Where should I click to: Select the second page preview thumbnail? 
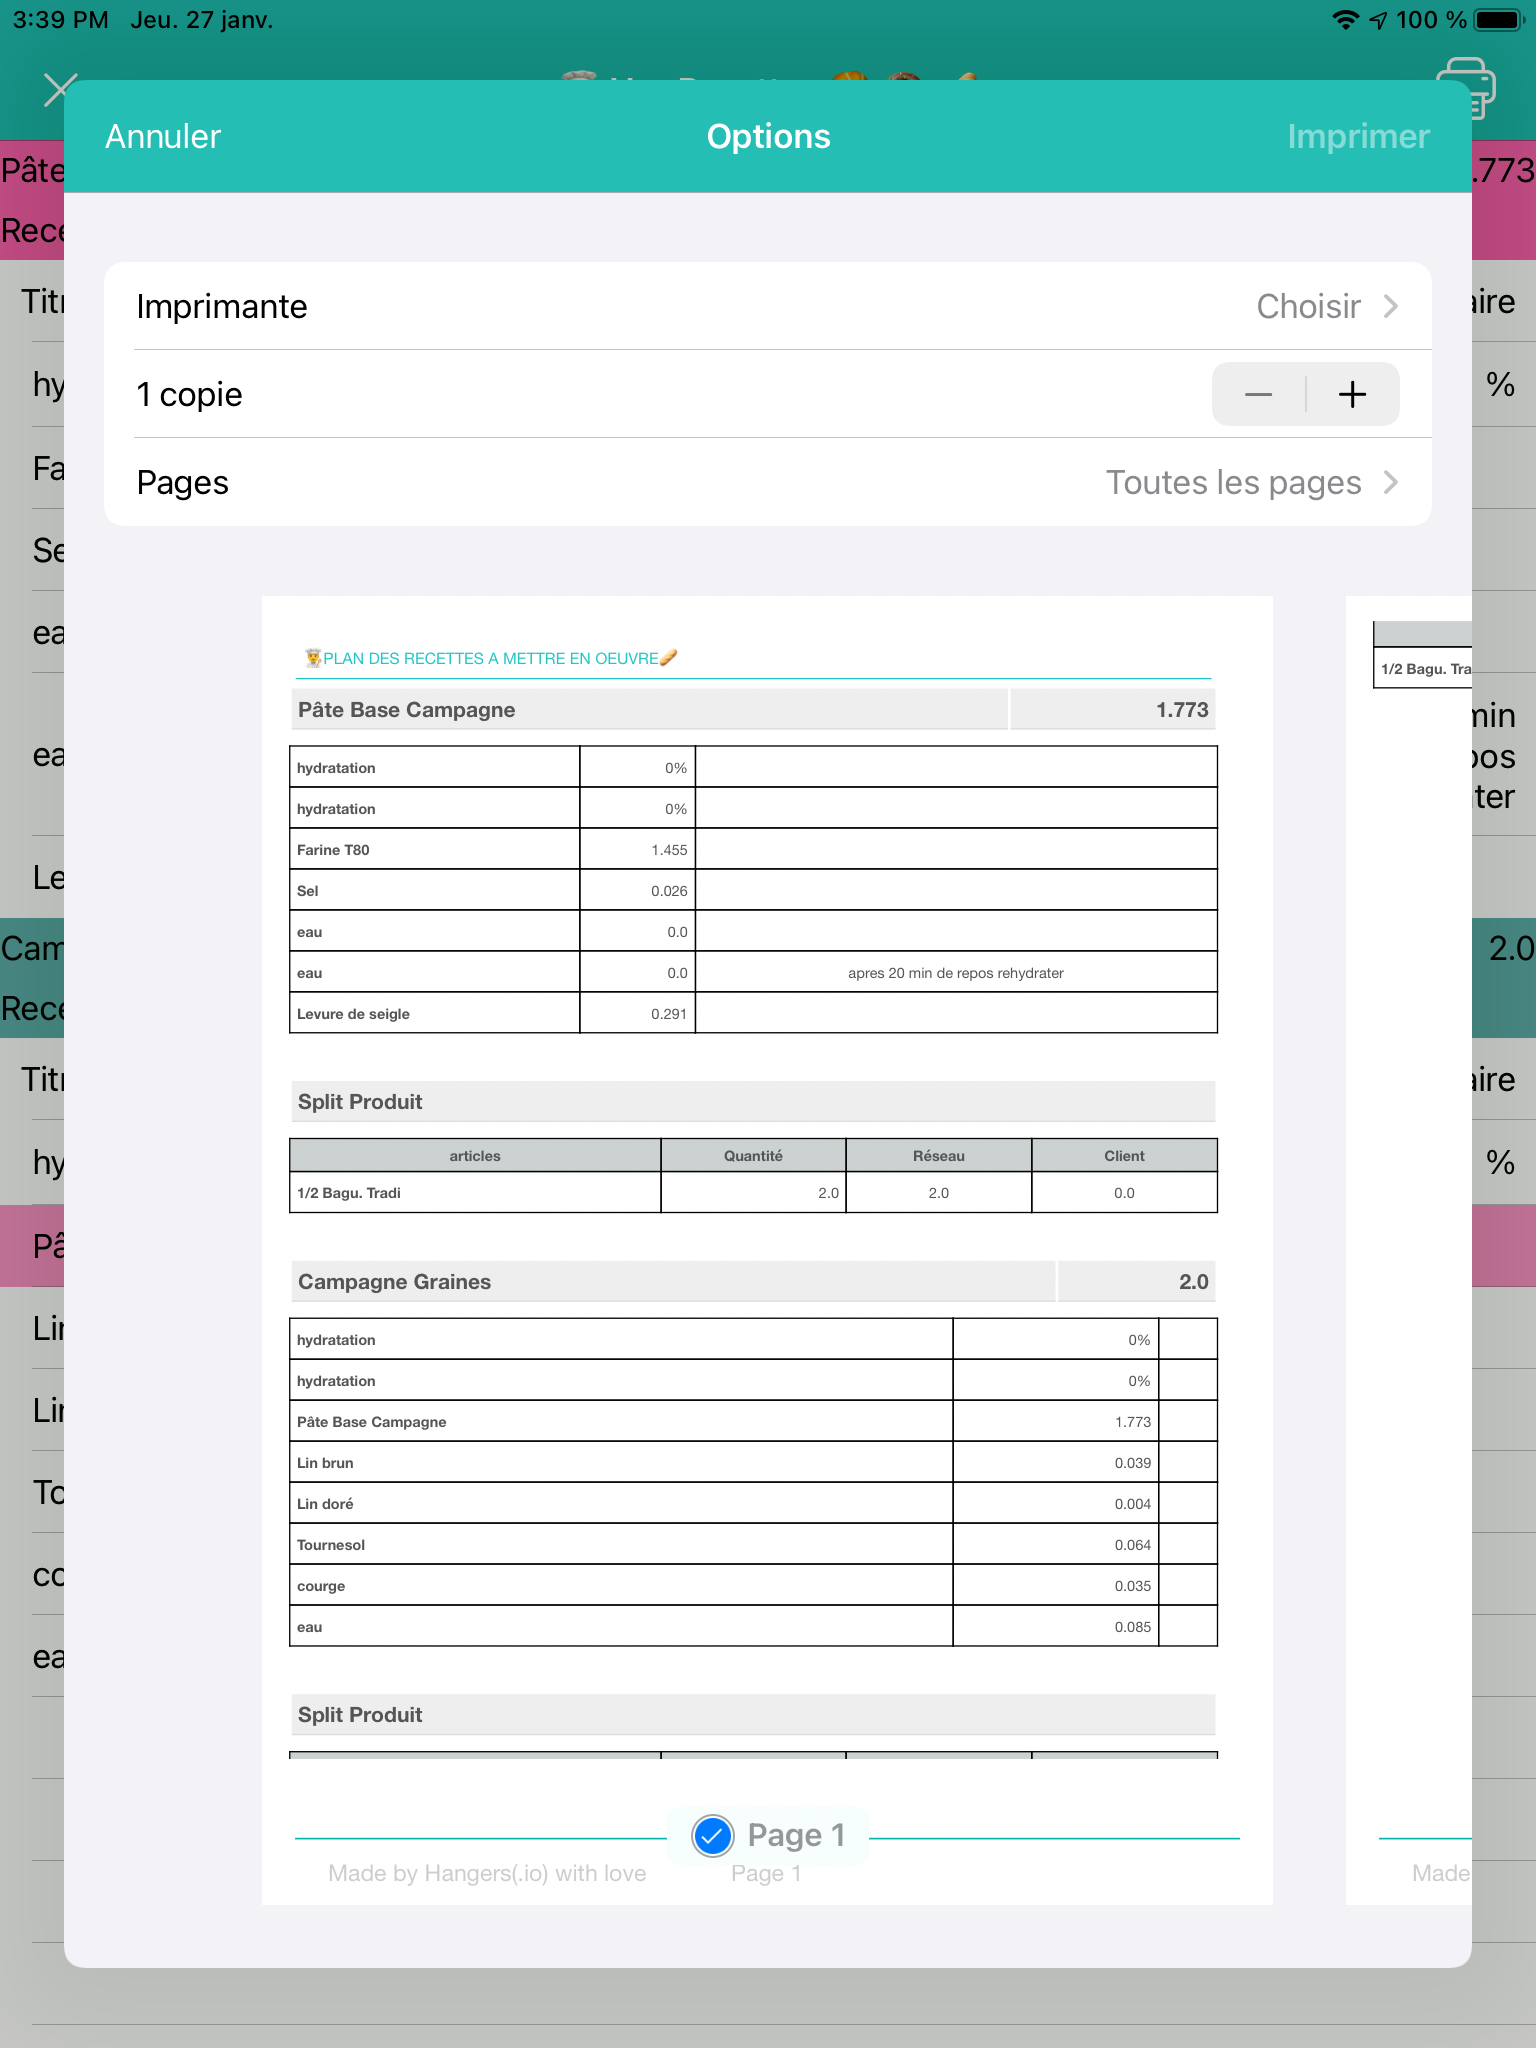pos(1409,1250)
